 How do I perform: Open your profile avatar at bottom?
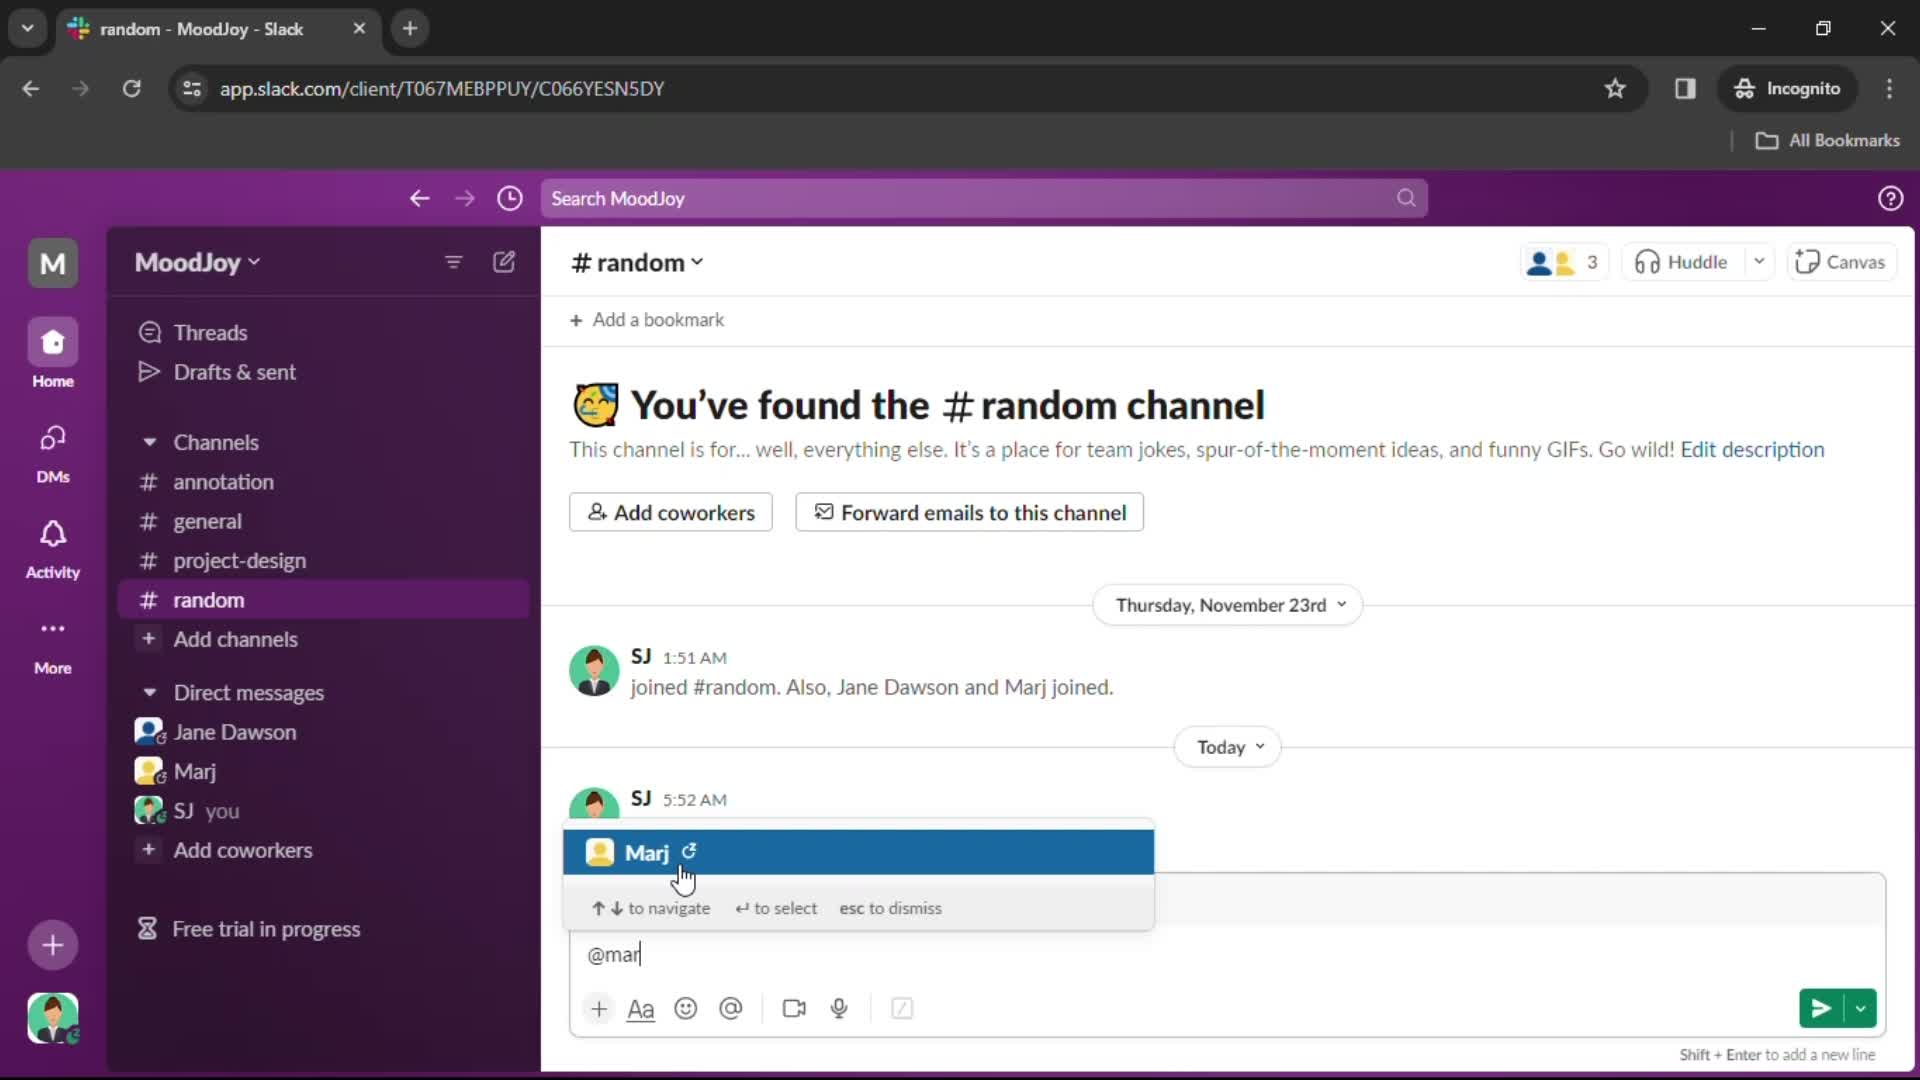52,1018
